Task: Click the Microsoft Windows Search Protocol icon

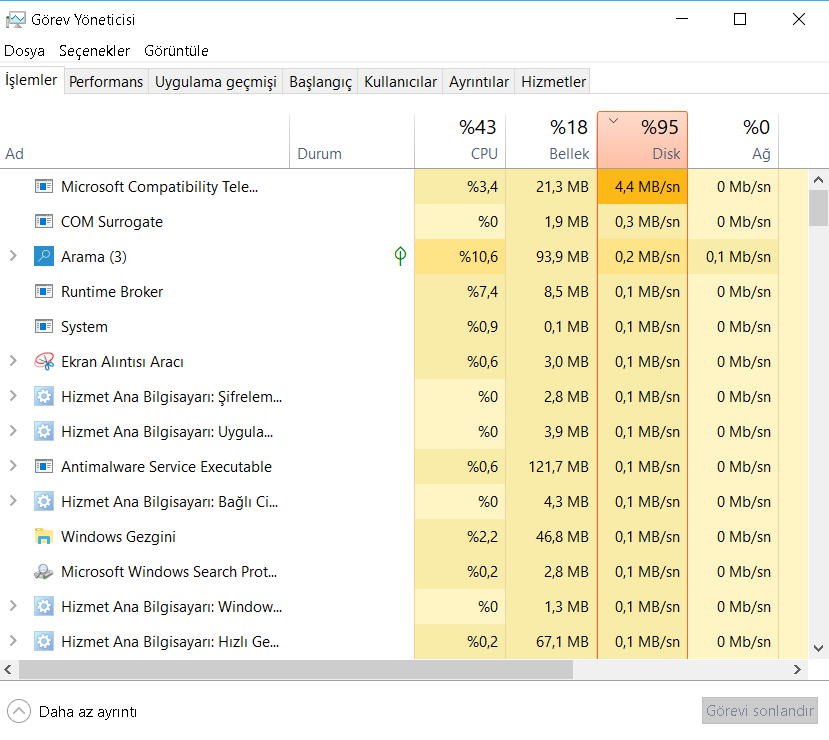Action: click(43, 572)
